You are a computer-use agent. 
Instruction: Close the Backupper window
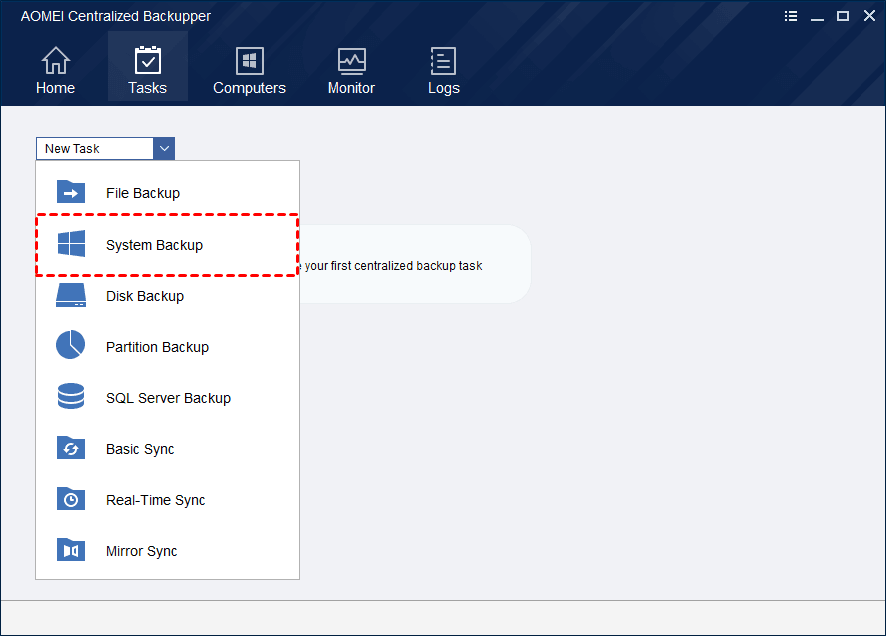[870, 16]
